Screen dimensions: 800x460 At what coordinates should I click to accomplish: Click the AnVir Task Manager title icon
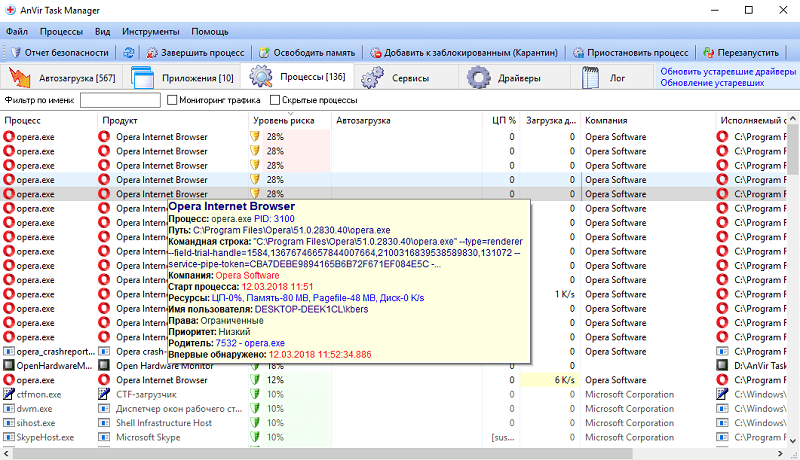pyautogui.click(x=10, y=10)
